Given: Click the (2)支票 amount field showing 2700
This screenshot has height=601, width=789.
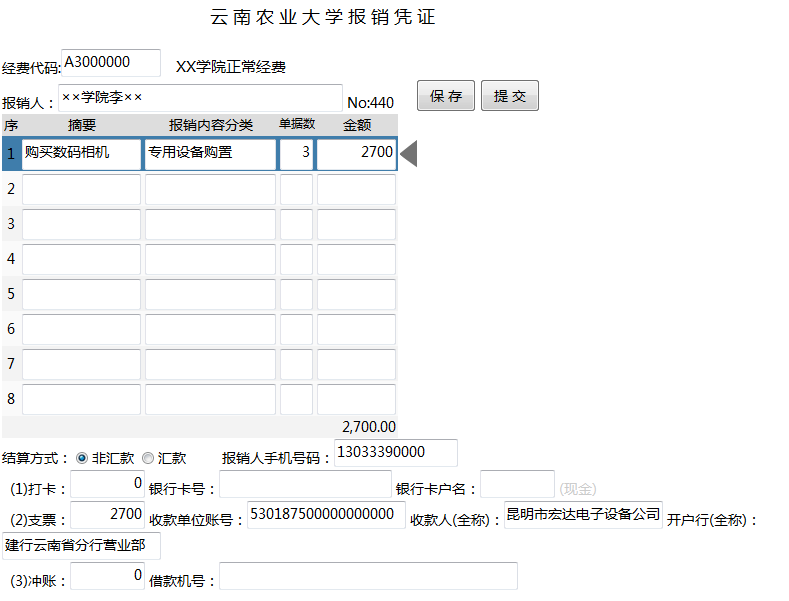Looking at the screenshot, I should (107, 515).
